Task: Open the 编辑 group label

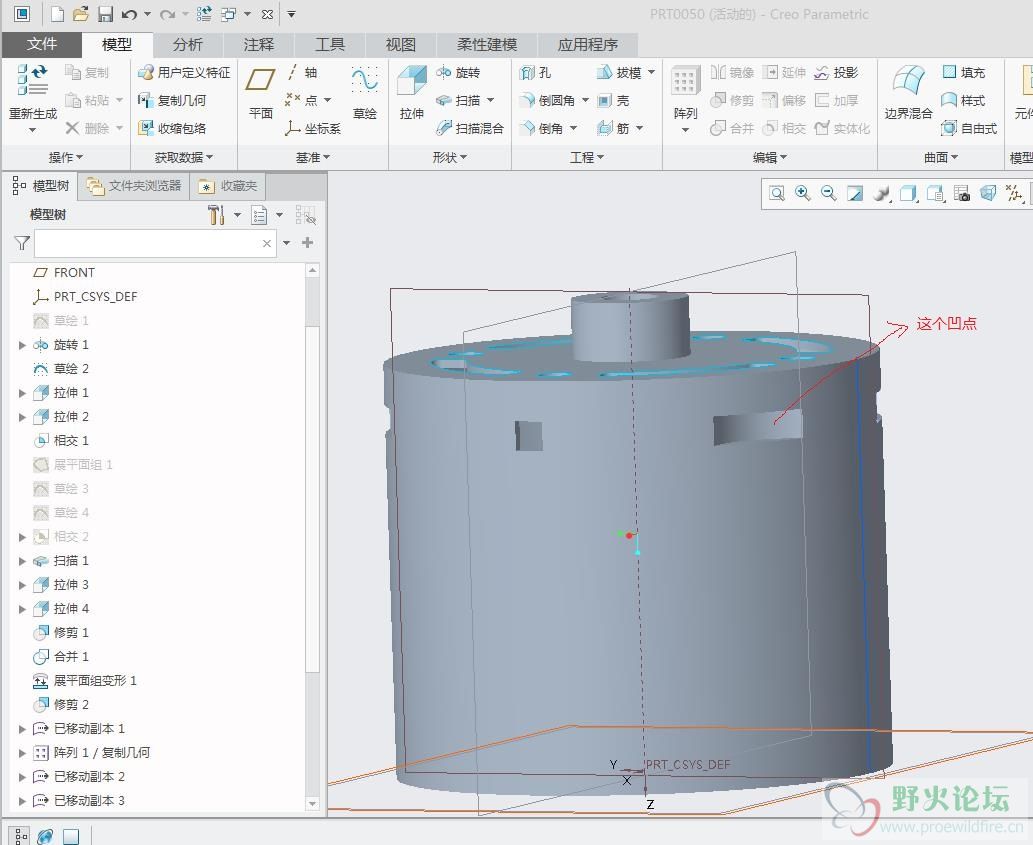Action: (x=769, y=157)
